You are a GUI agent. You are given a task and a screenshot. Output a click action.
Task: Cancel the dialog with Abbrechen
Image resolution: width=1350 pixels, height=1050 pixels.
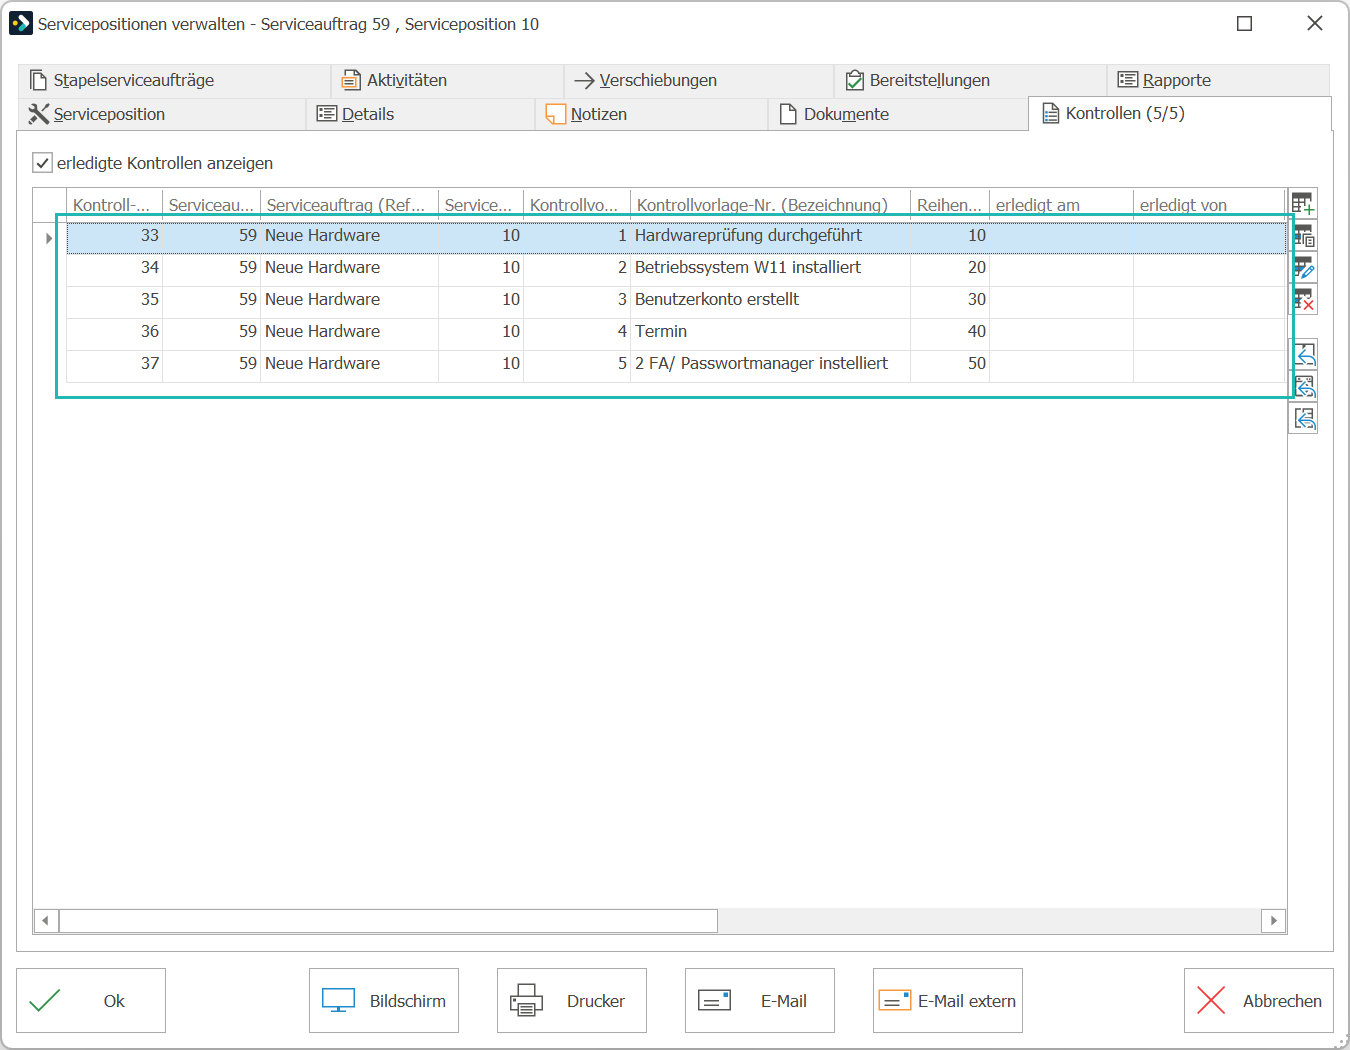1259,1000
